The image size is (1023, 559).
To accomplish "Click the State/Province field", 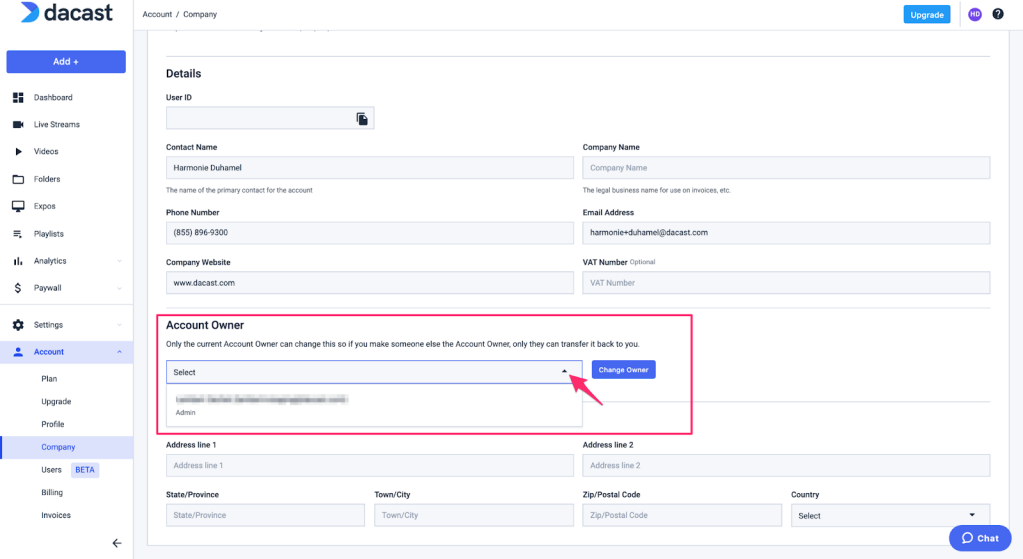I will (x=266, y=515).
